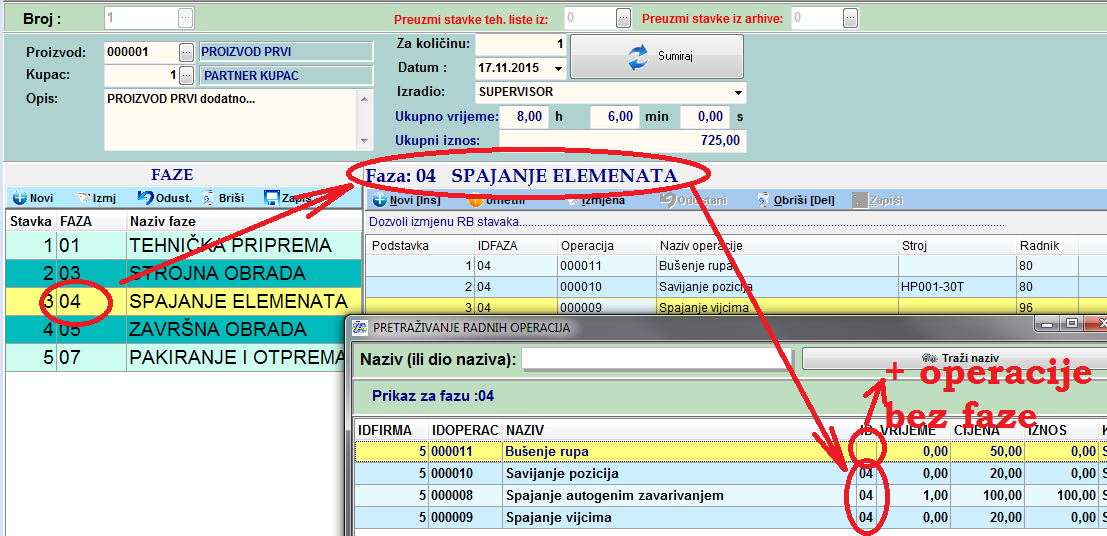1107x536 pixels.
Task: Click the Odustani operations toolbar item
Action: pos(695,201)
